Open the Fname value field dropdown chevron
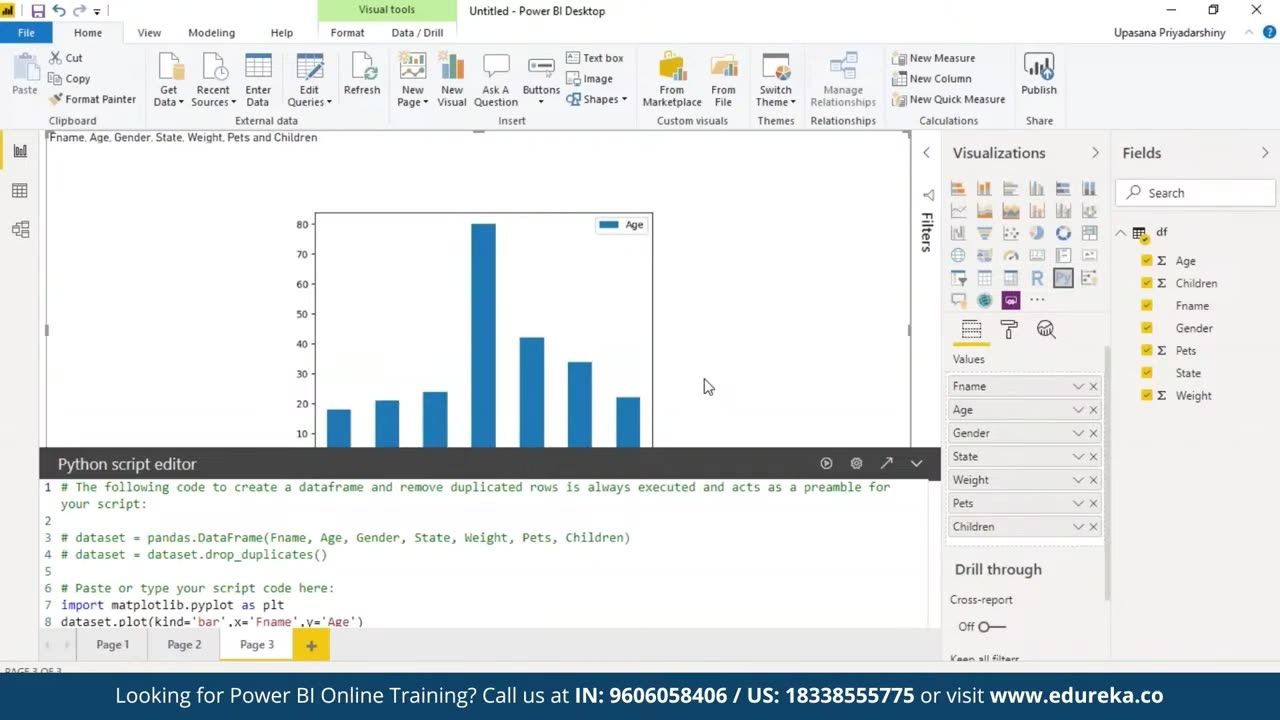 [1078, 386]
